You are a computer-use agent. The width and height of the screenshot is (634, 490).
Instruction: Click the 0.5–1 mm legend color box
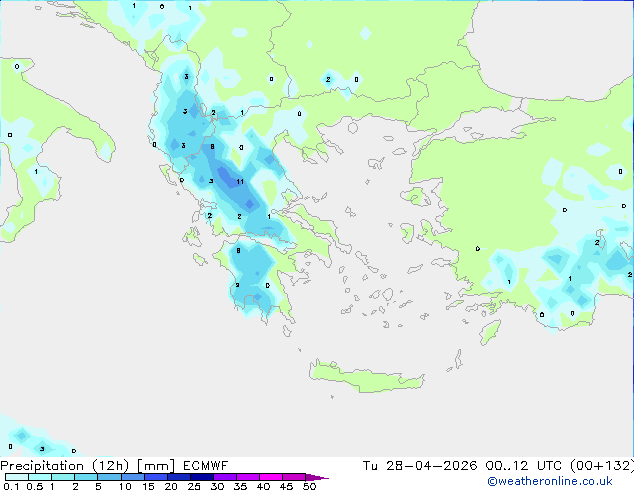point(40,477)
